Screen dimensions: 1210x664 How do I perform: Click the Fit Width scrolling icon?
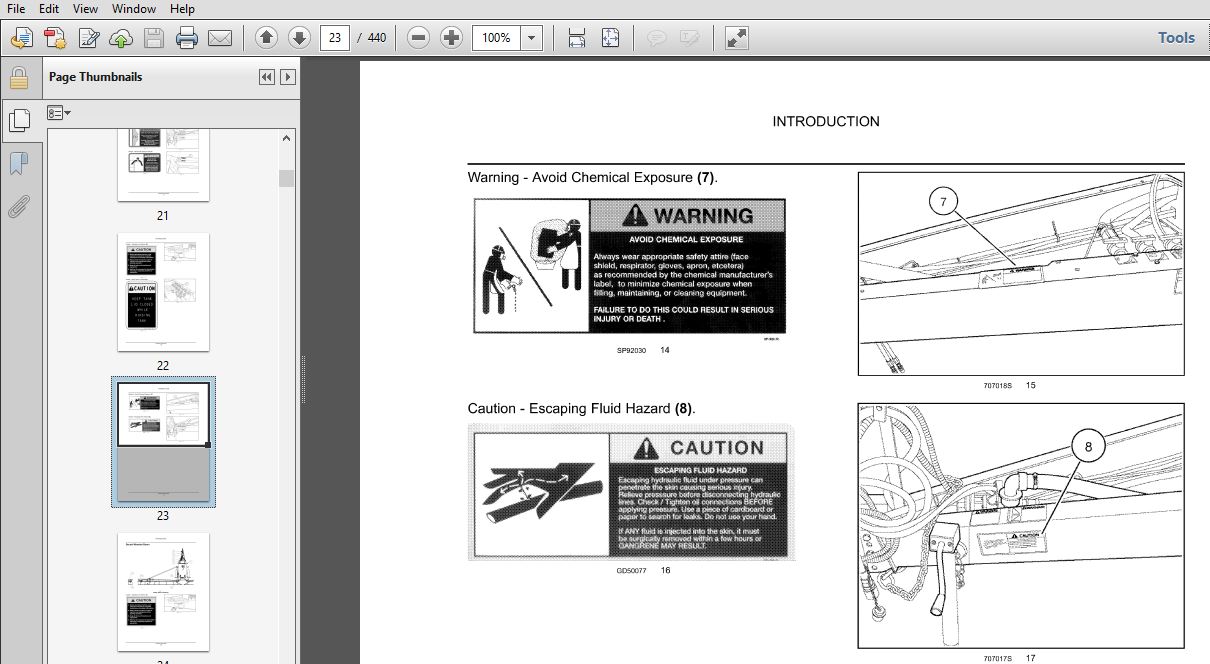click(577, 38)
